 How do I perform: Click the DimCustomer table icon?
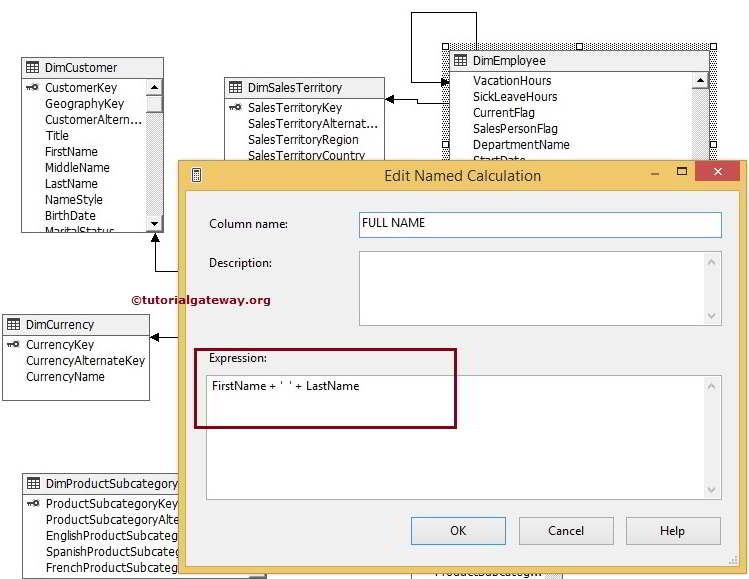[x=32, y=67]
